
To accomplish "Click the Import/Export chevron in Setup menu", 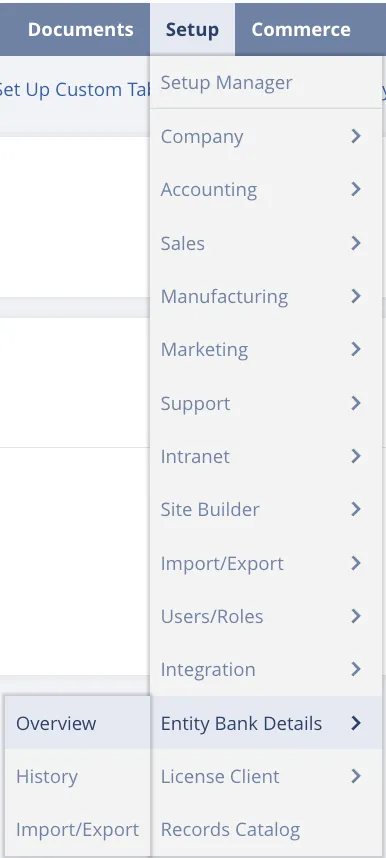I will pyautogui.click(x=356, y=563).
